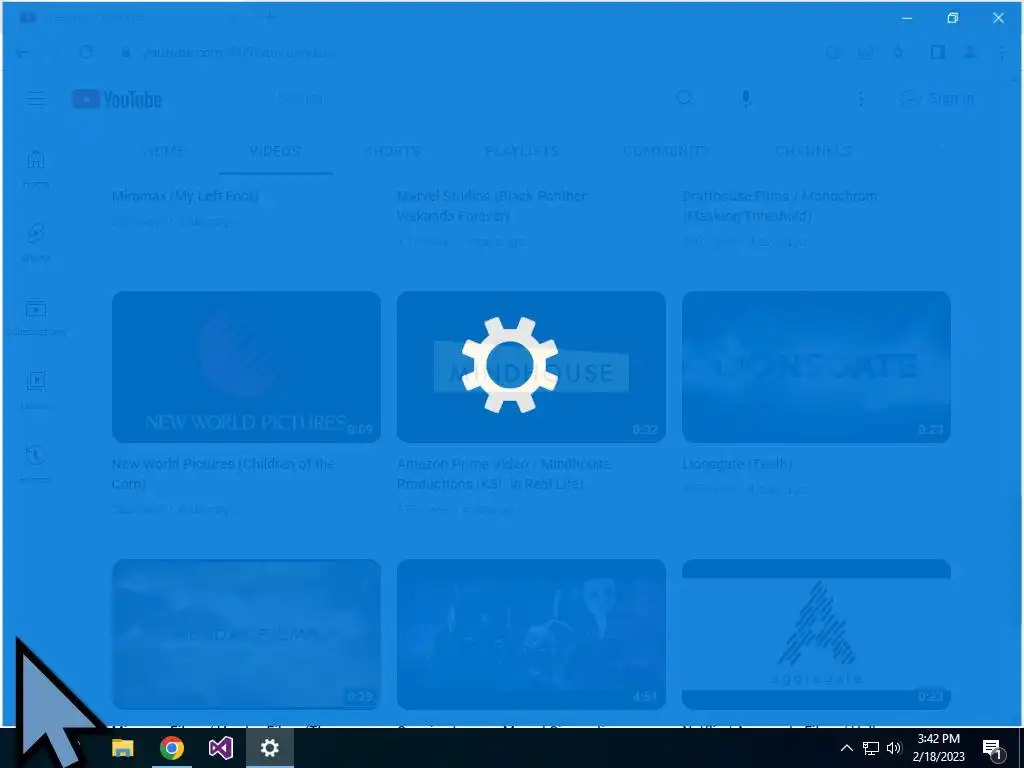The image size is (1024, 768).
Task: Reload the page with Chrome's refresh icon
Action: (x=86, y=53)
